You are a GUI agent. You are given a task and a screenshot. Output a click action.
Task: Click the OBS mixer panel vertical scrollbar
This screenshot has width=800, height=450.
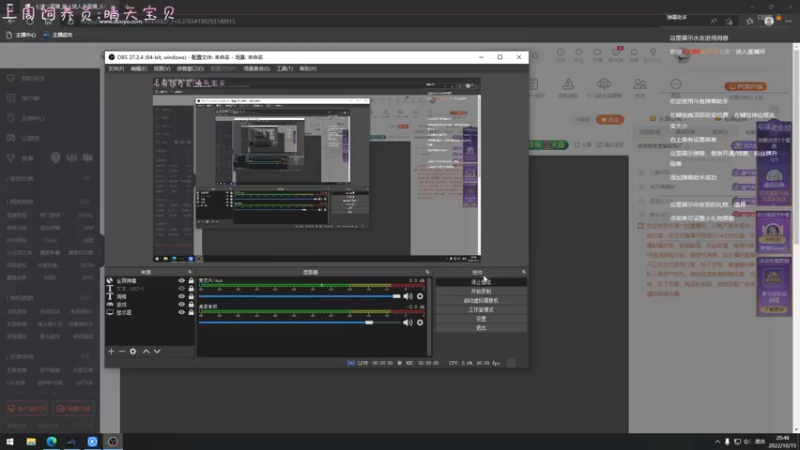coord(429,316)
